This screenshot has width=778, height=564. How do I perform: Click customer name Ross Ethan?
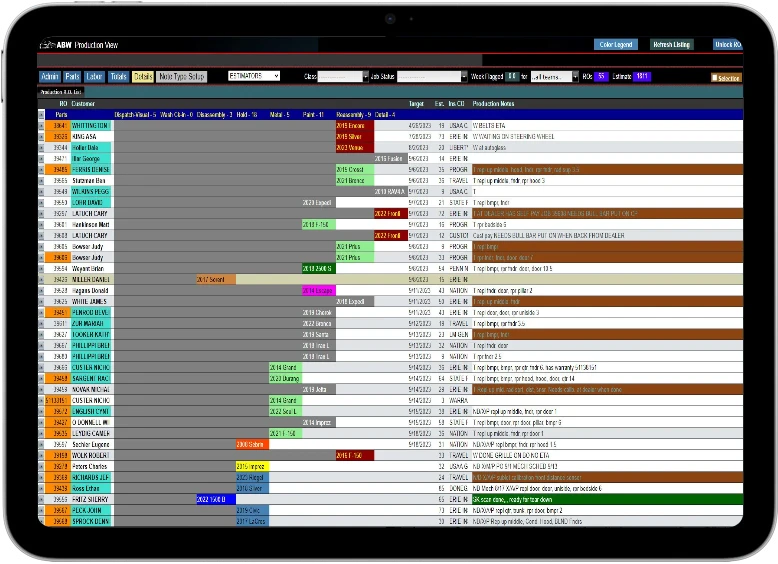(x=86, y=489)
